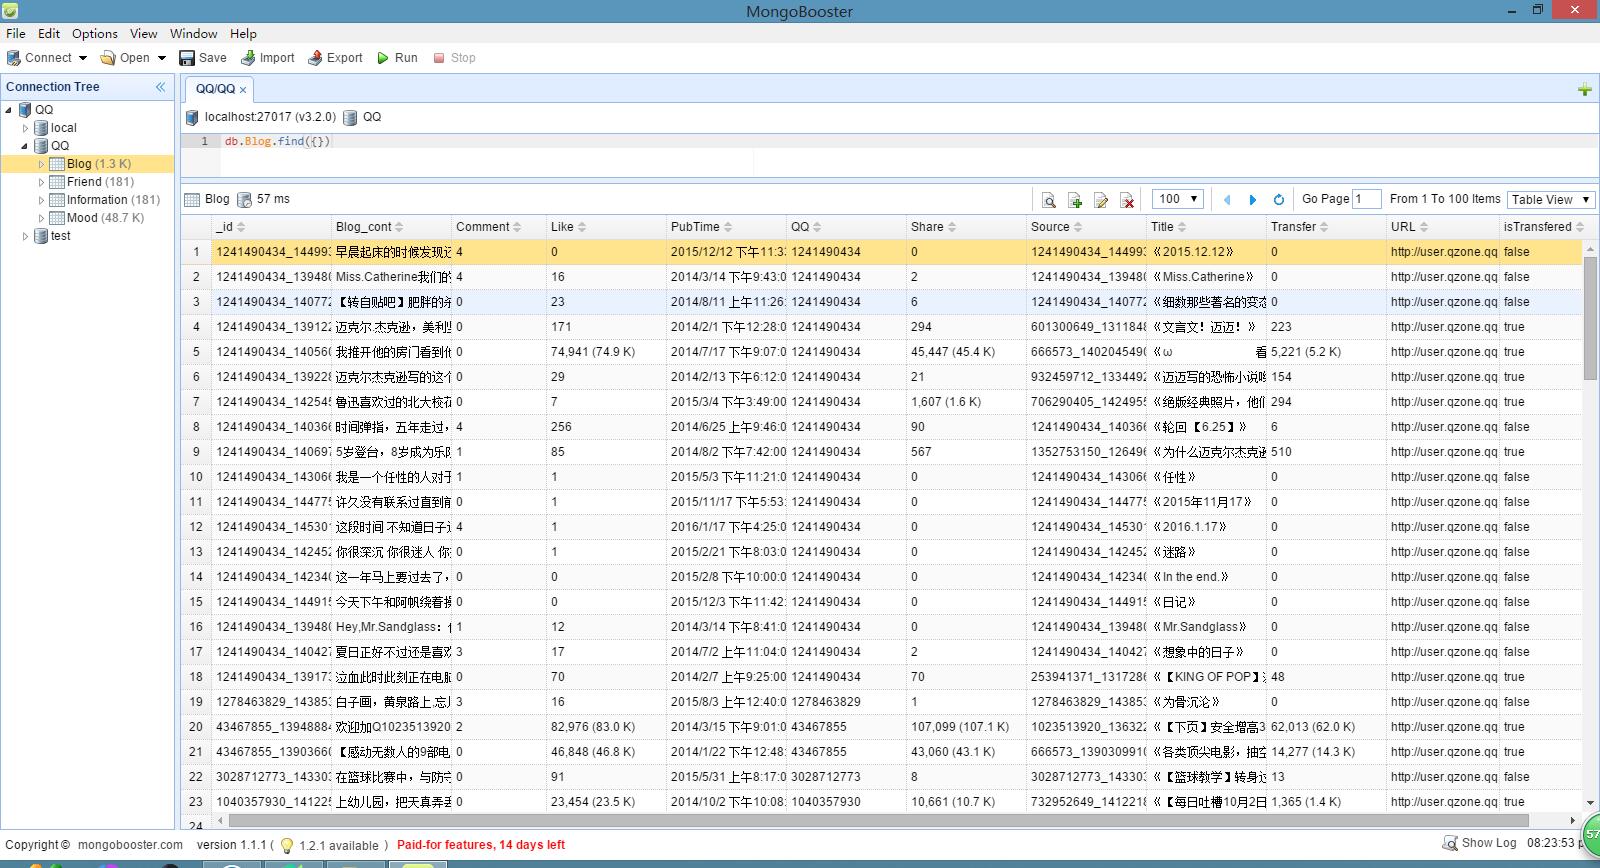Click the Blog result label icon
This screenshot has width=1600, height=868.
click(192, 200)
